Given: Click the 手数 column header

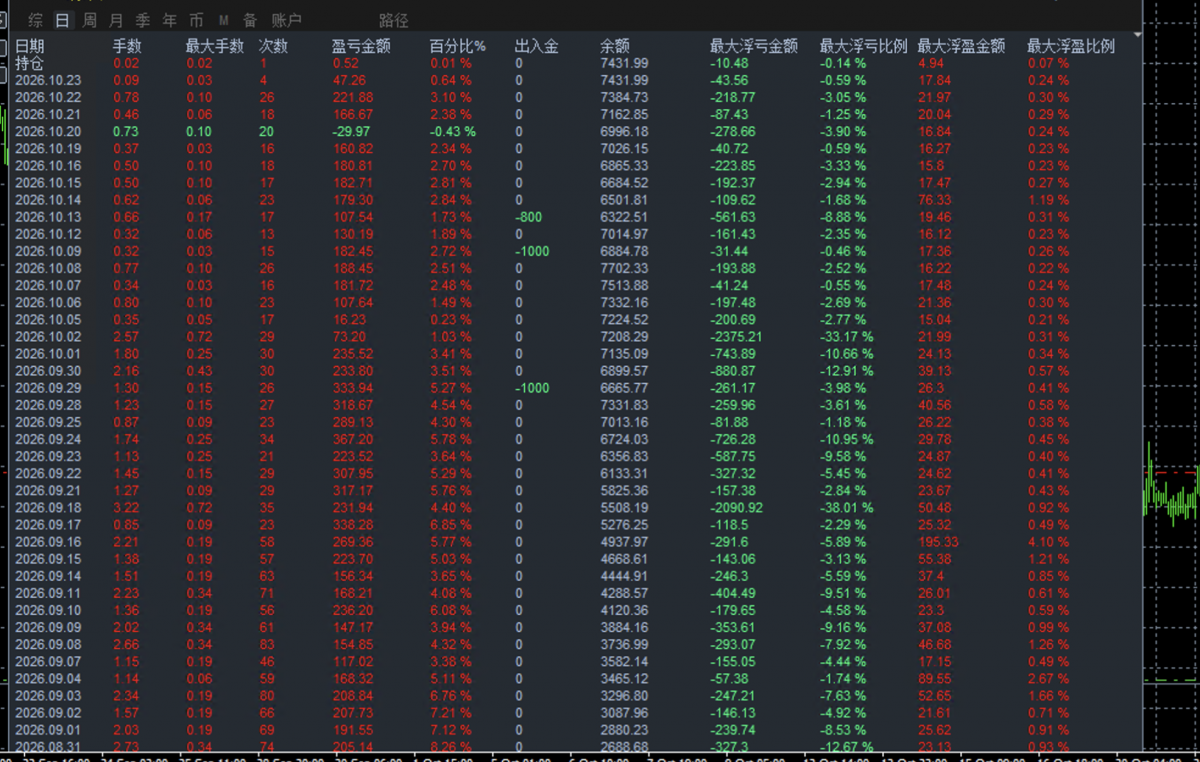Looking at the screenshot, I should [x=127, y=46].
